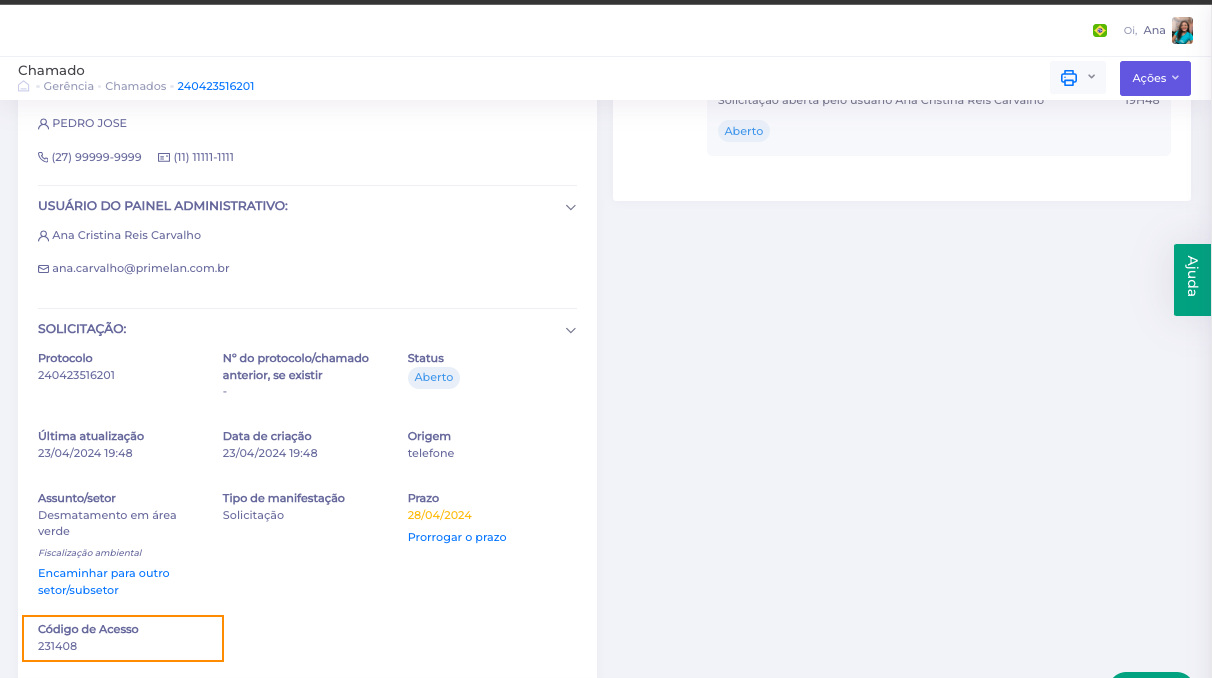Click the person icon beside PEDRO JOSE
The width and height of the screenshot is (1212, 678).
click(x=43, y=124)
